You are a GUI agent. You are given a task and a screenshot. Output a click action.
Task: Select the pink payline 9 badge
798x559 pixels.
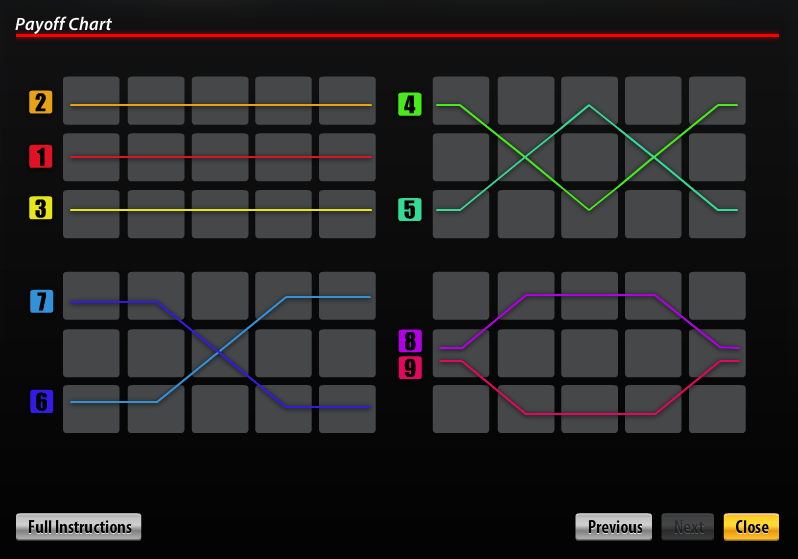410,368
